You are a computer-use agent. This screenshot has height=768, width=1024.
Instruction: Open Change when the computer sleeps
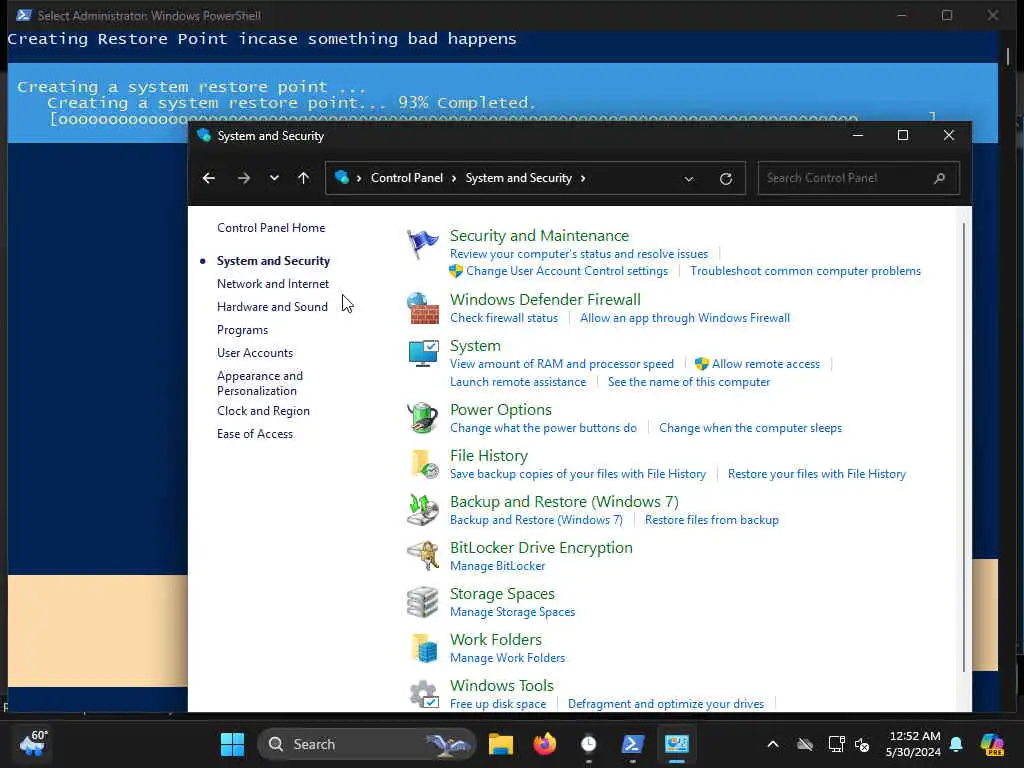tap(750, 428)
